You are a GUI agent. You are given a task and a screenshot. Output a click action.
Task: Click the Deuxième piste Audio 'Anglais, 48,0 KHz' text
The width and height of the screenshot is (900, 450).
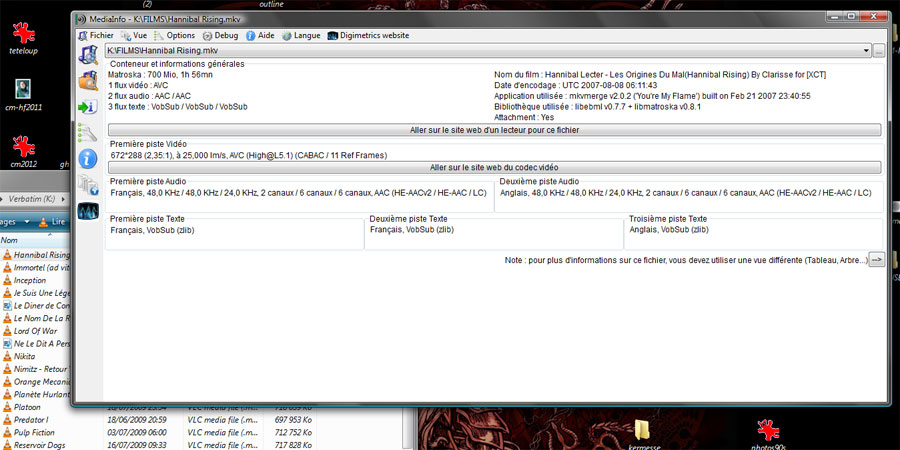point(685,193)
